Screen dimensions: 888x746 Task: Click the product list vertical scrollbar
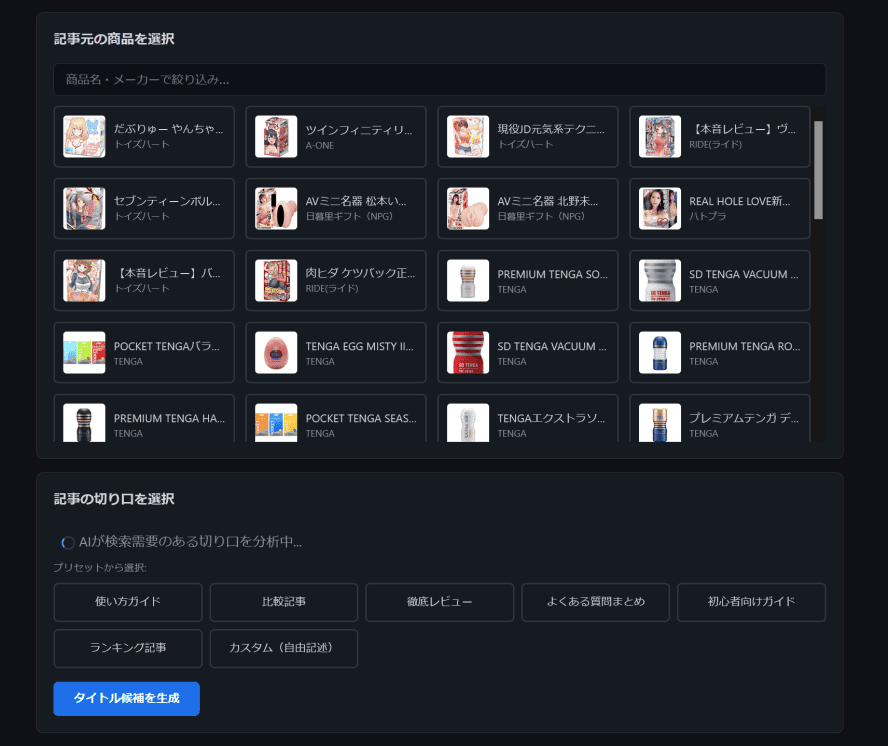819,170
